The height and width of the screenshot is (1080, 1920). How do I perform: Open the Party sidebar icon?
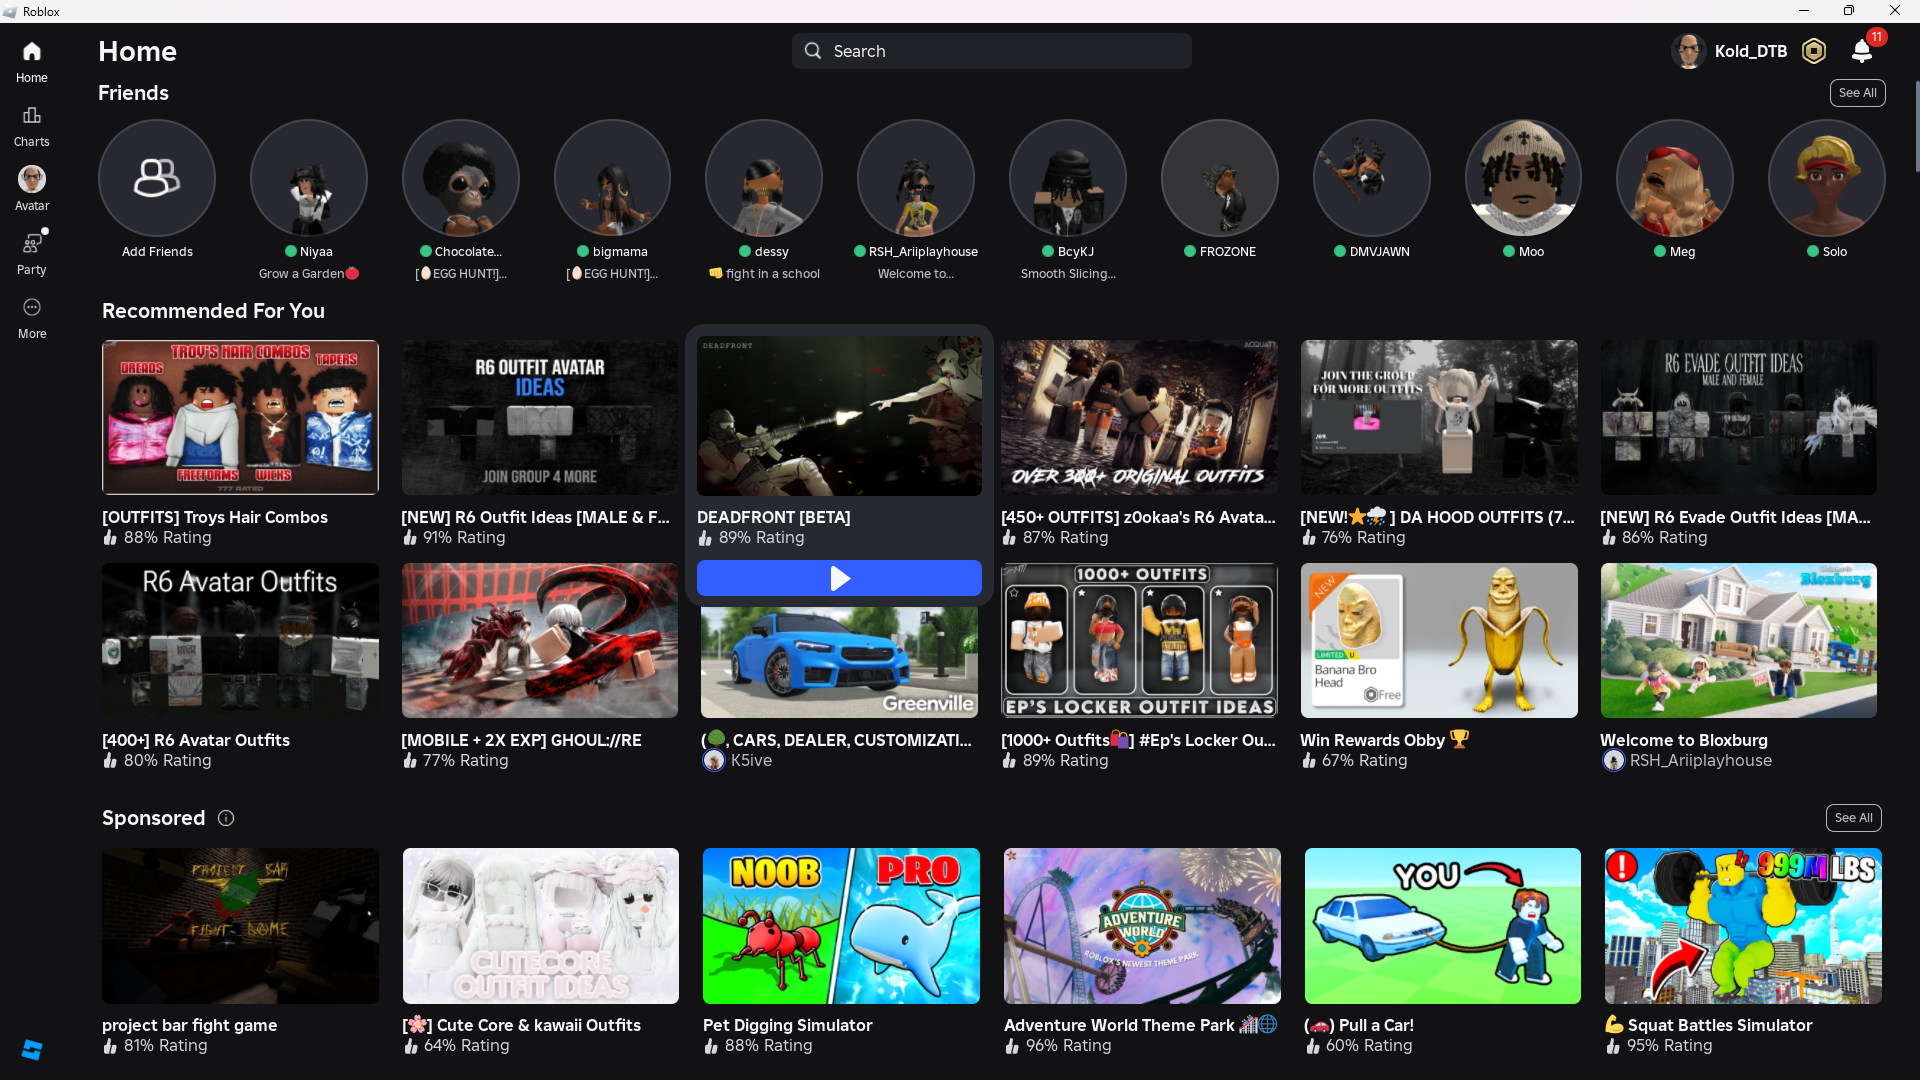coord(32,243)
